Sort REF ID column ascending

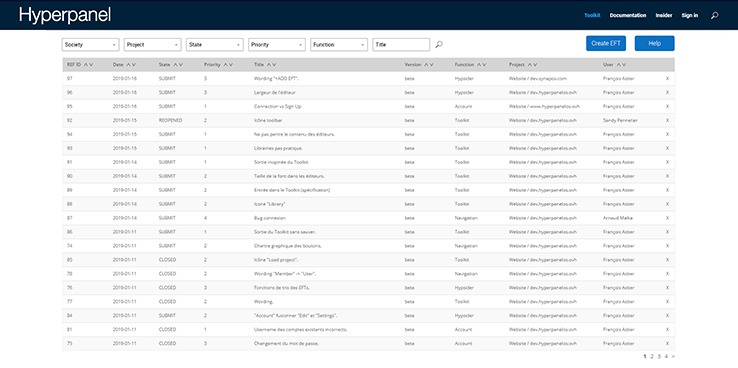(x=86, y=64)
